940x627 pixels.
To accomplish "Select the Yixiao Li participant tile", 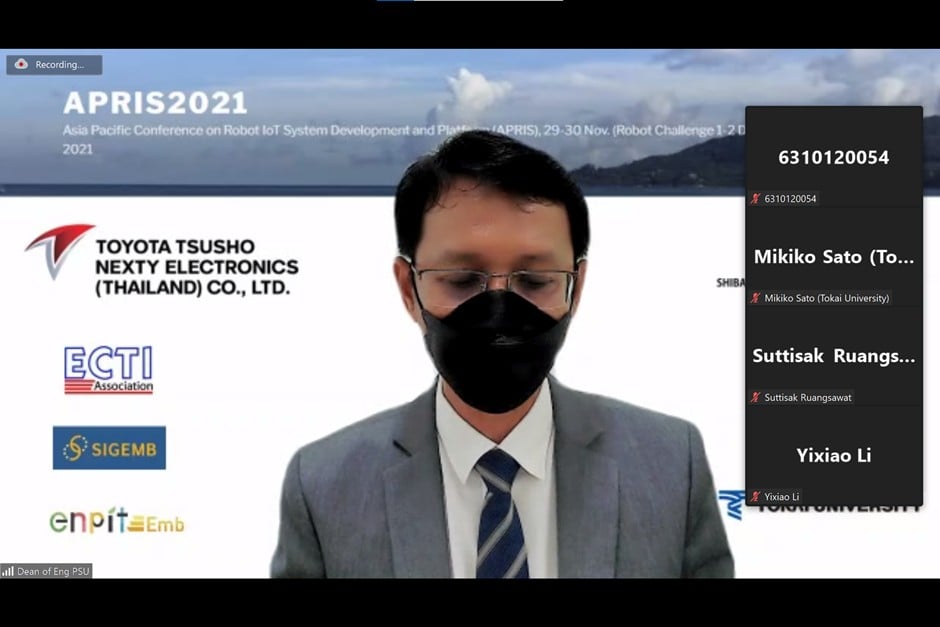I will pyautogui.click(x=834, y=456).
